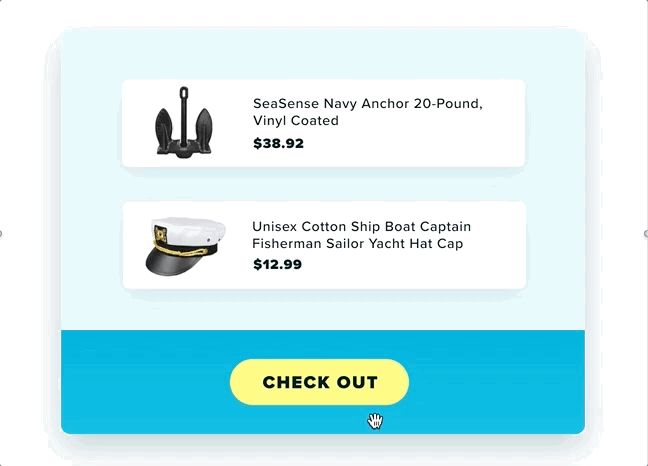Click the ring atop the anchor shank
Viewport: 648px width, 466px height.
[184, 91]
